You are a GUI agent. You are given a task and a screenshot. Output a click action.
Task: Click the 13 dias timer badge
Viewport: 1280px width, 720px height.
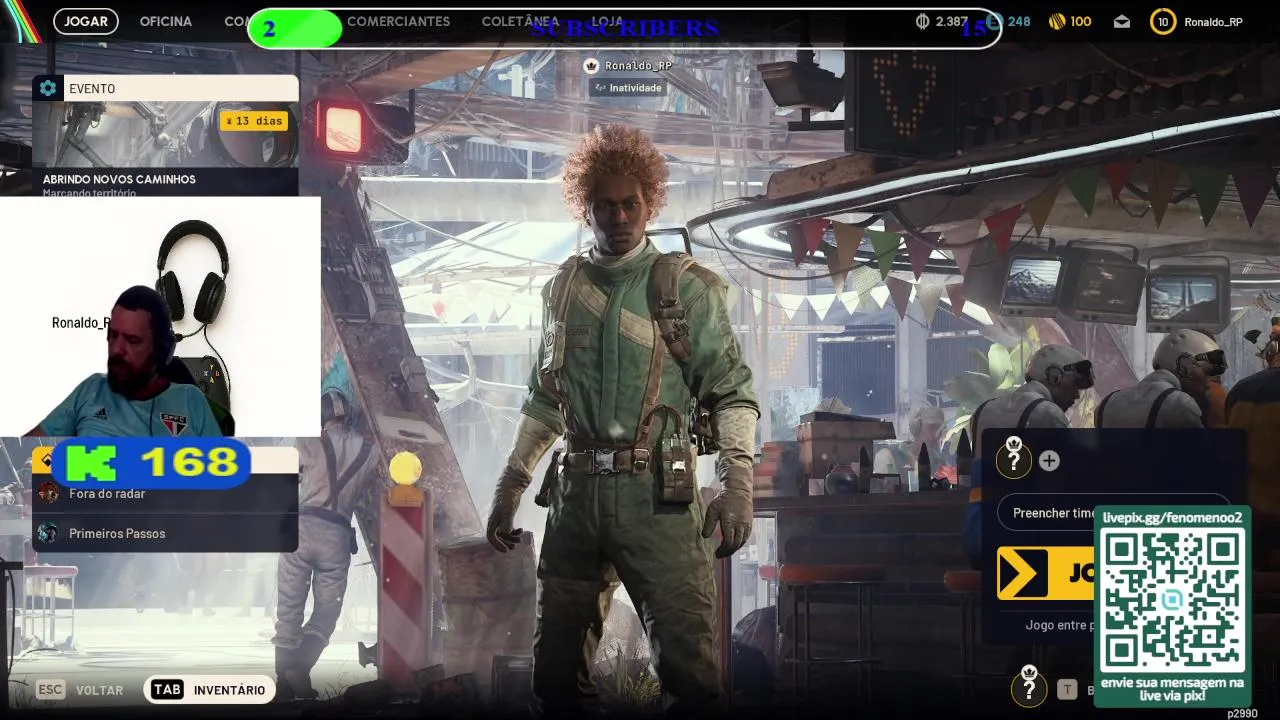255,121
